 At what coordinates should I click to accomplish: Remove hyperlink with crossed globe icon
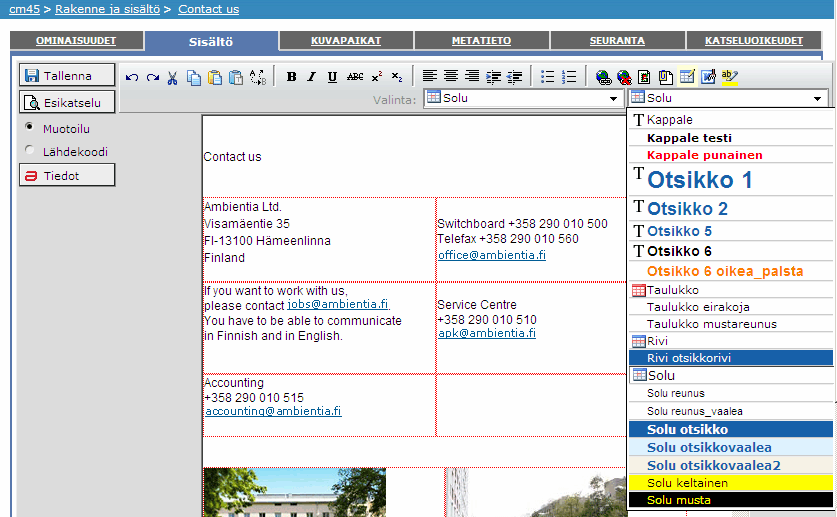point(624,77)
